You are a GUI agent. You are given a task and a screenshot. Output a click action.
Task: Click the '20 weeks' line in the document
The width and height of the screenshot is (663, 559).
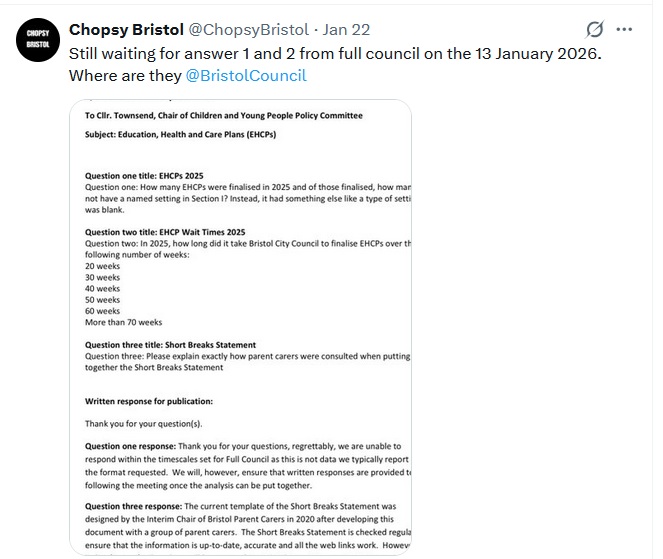[102, 266]
